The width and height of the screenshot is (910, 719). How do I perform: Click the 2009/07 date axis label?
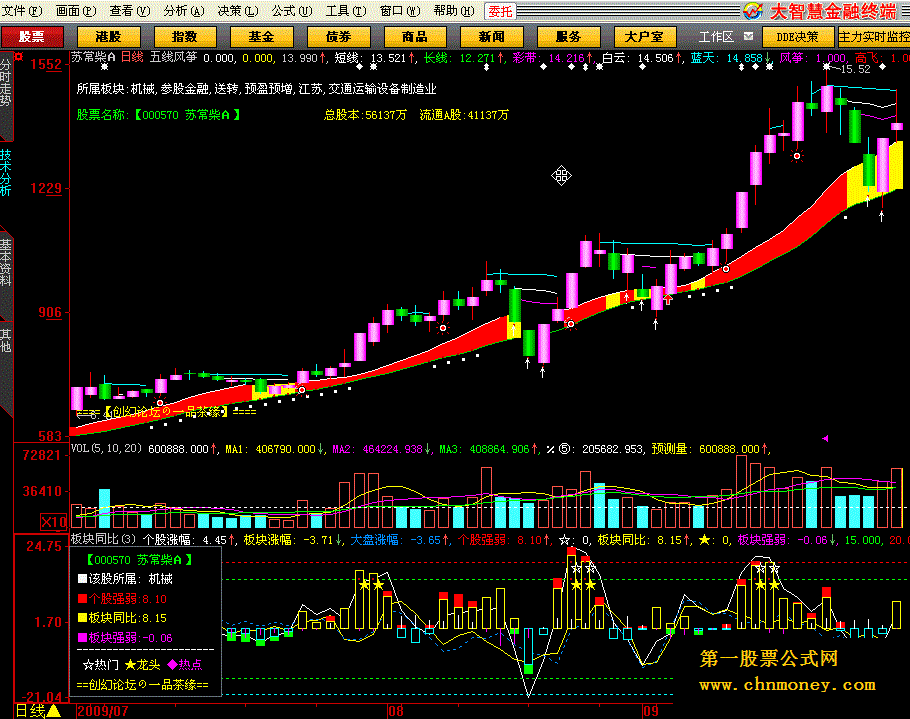tap(103, 711)
